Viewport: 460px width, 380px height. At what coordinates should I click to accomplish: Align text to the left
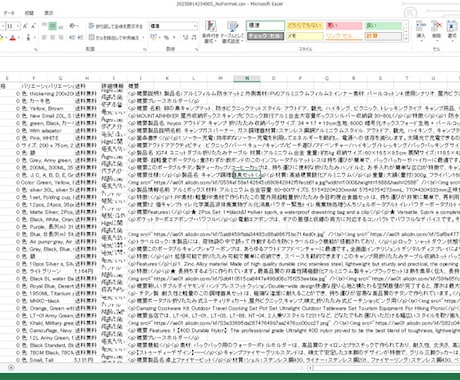coord(44,38)
